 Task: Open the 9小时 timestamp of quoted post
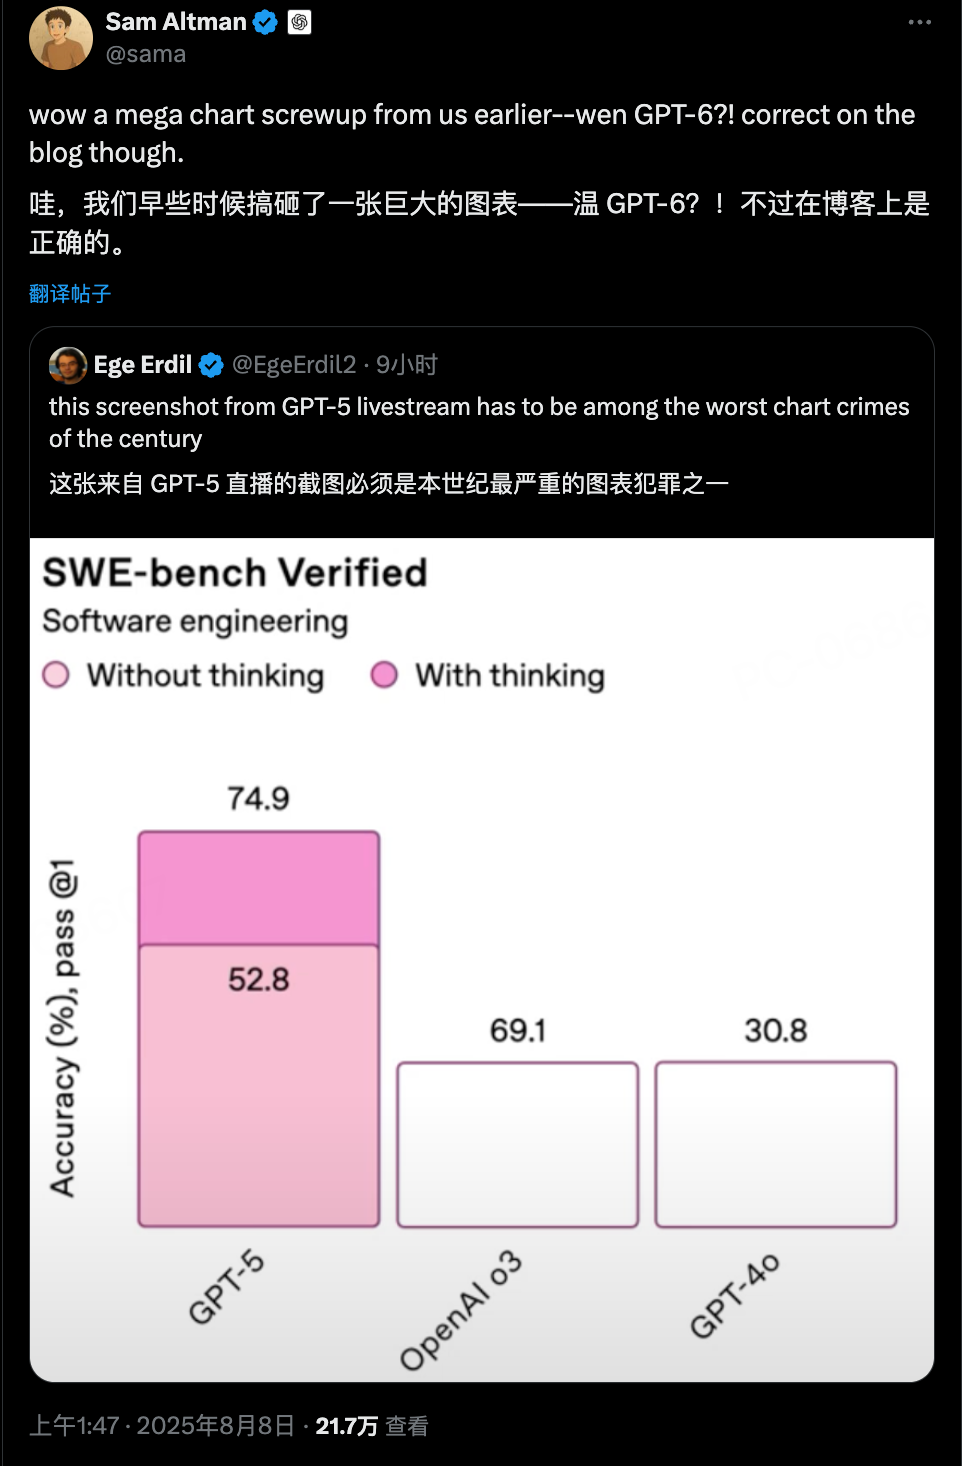tap(407, 365)
